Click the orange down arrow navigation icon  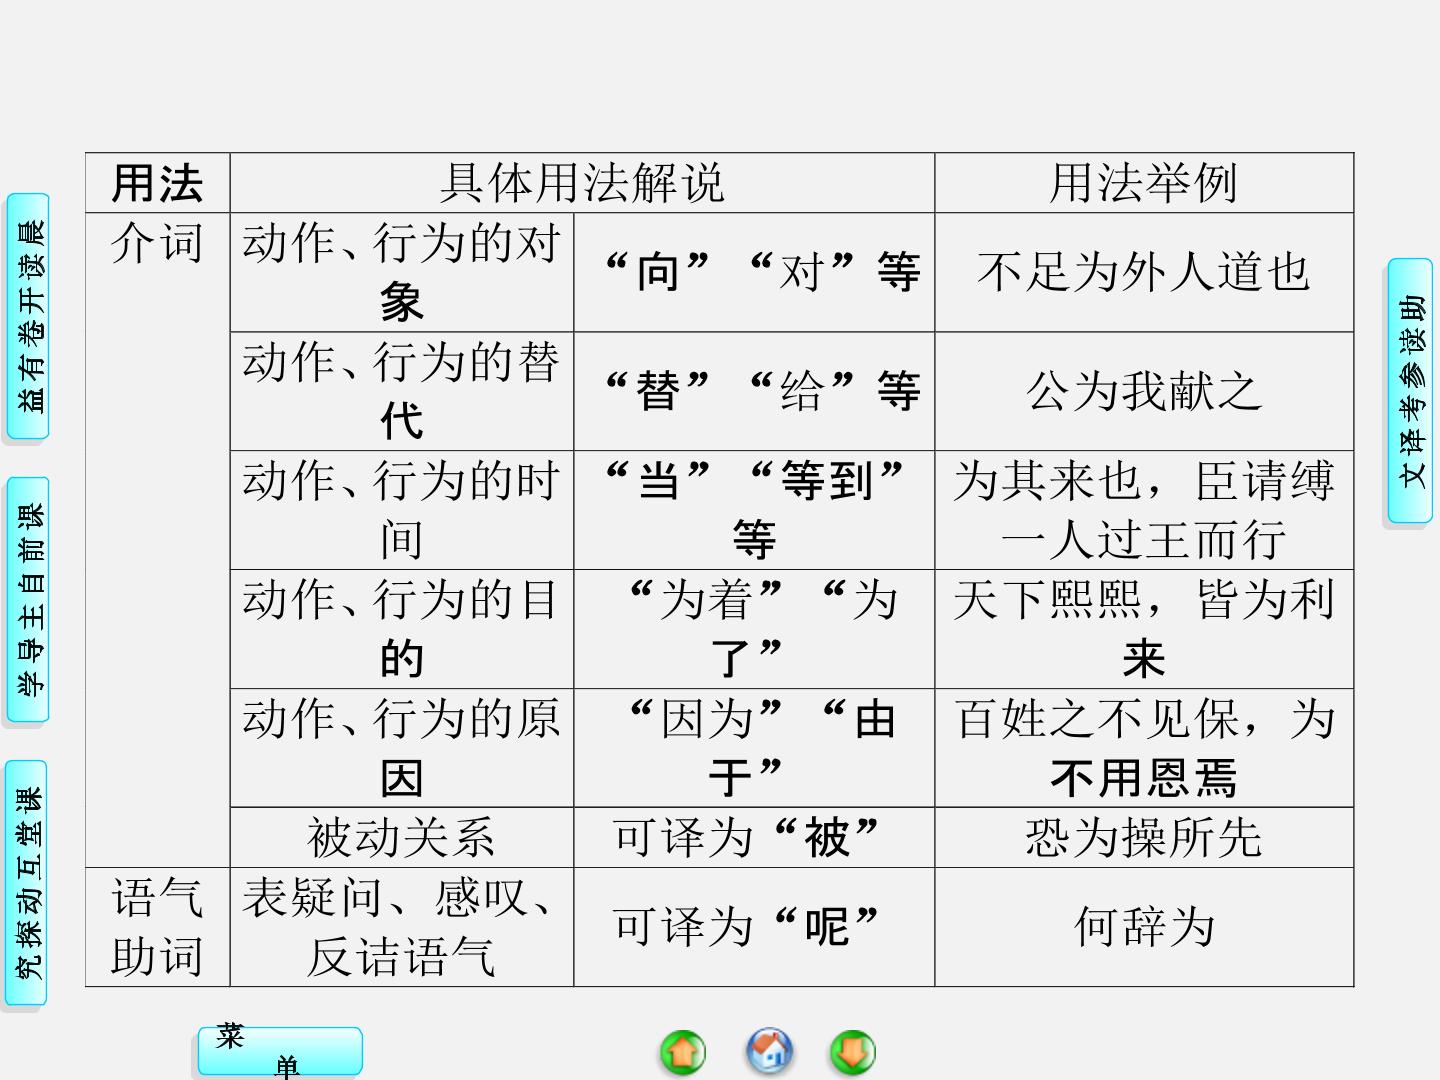(x=853, y=1052)
